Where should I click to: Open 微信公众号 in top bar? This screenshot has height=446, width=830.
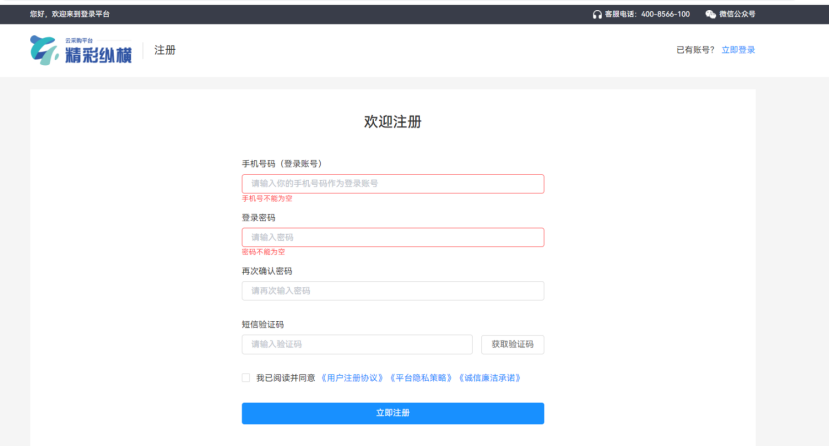(737, 14)
